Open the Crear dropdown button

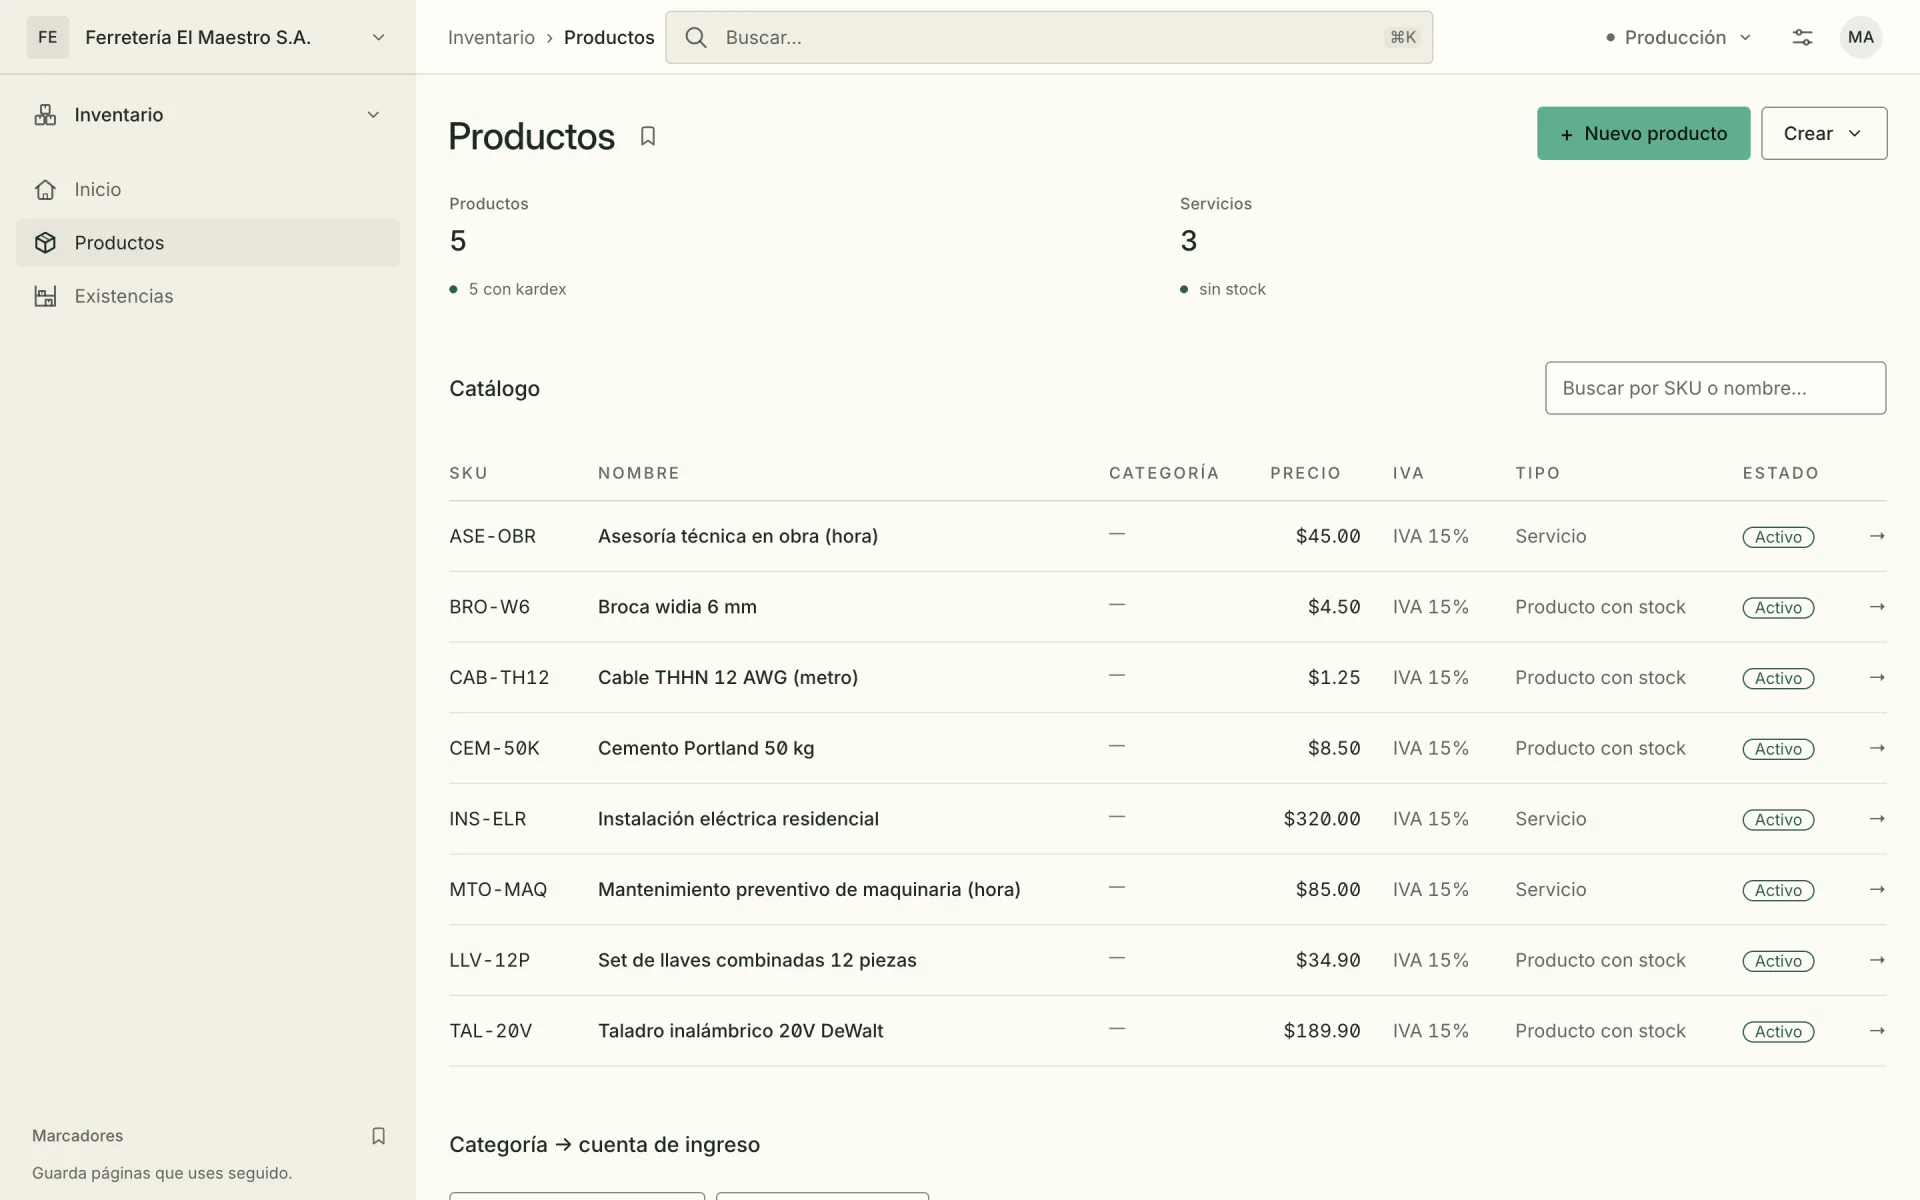click(x=1824, y=133)
